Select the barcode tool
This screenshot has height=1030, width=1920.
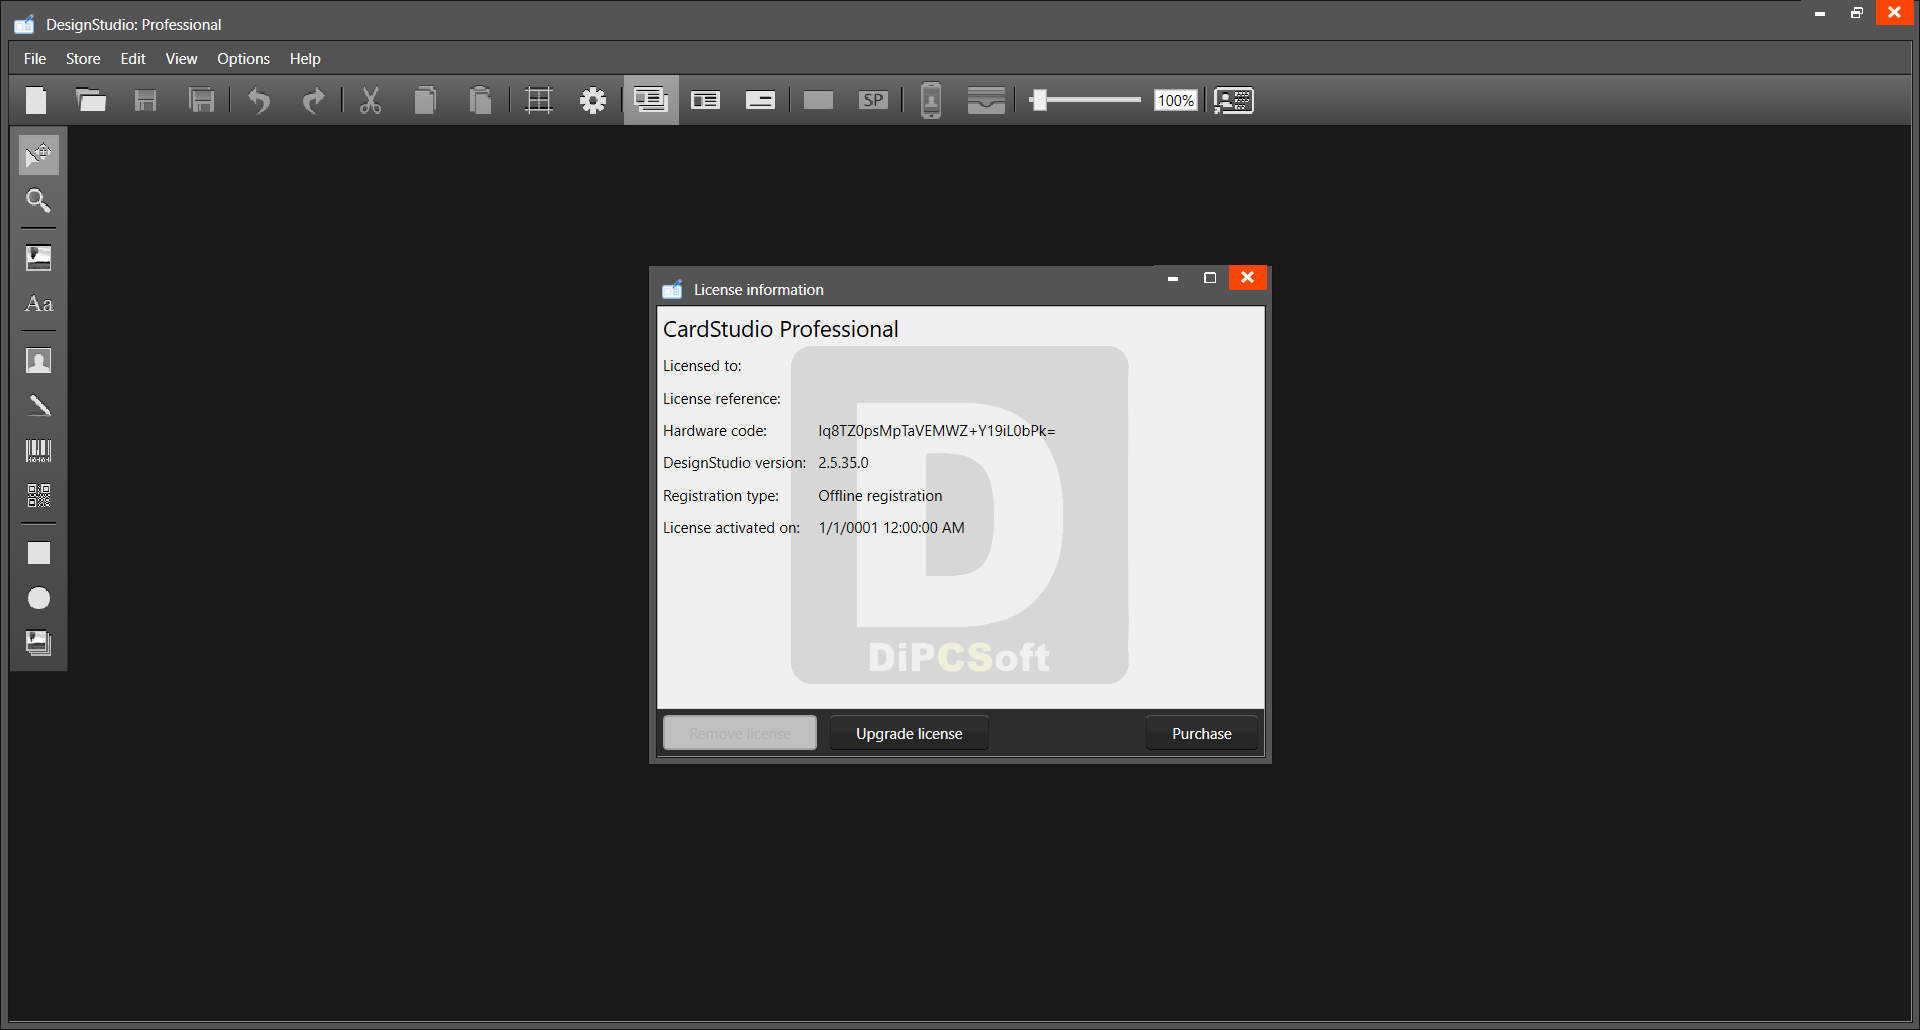click(39, 451)
